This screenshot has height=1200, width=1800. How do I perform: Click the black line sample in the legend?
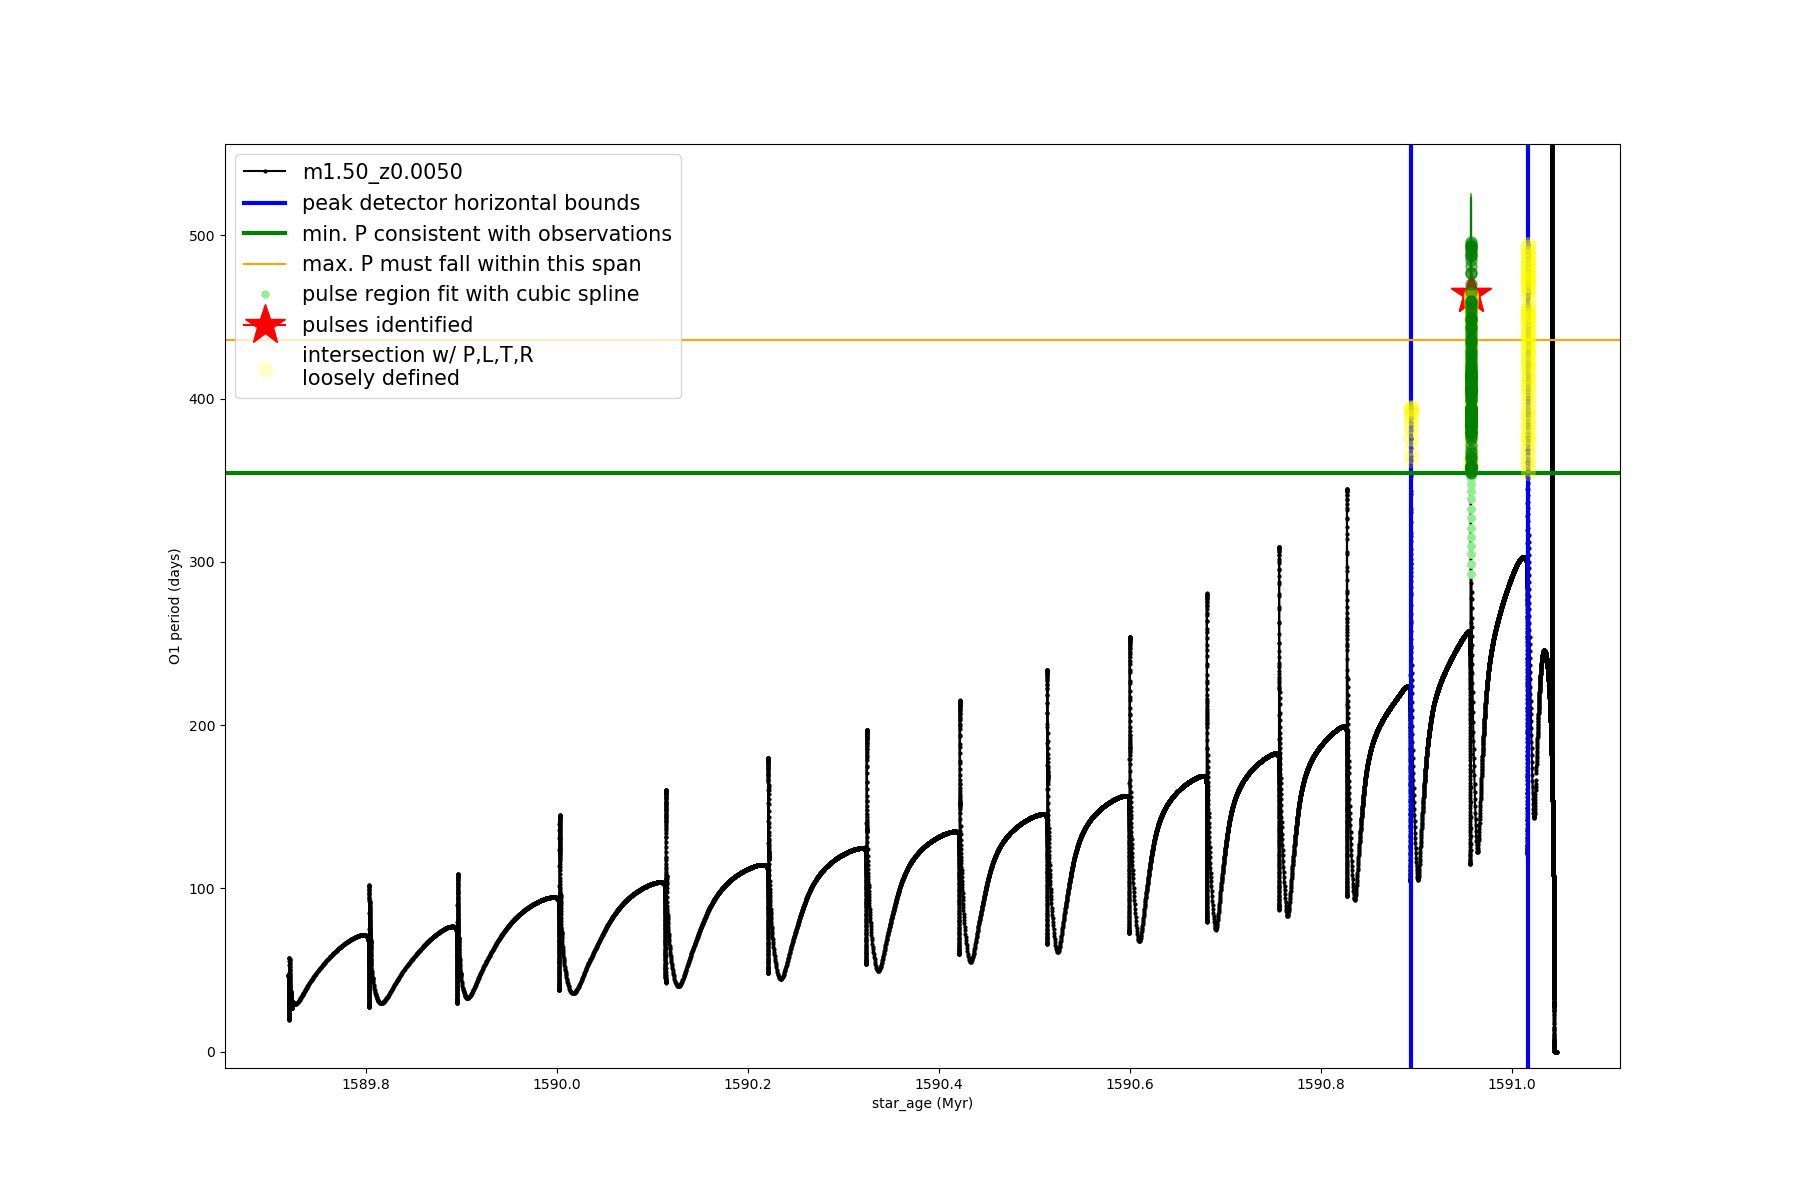click(265, 172)
